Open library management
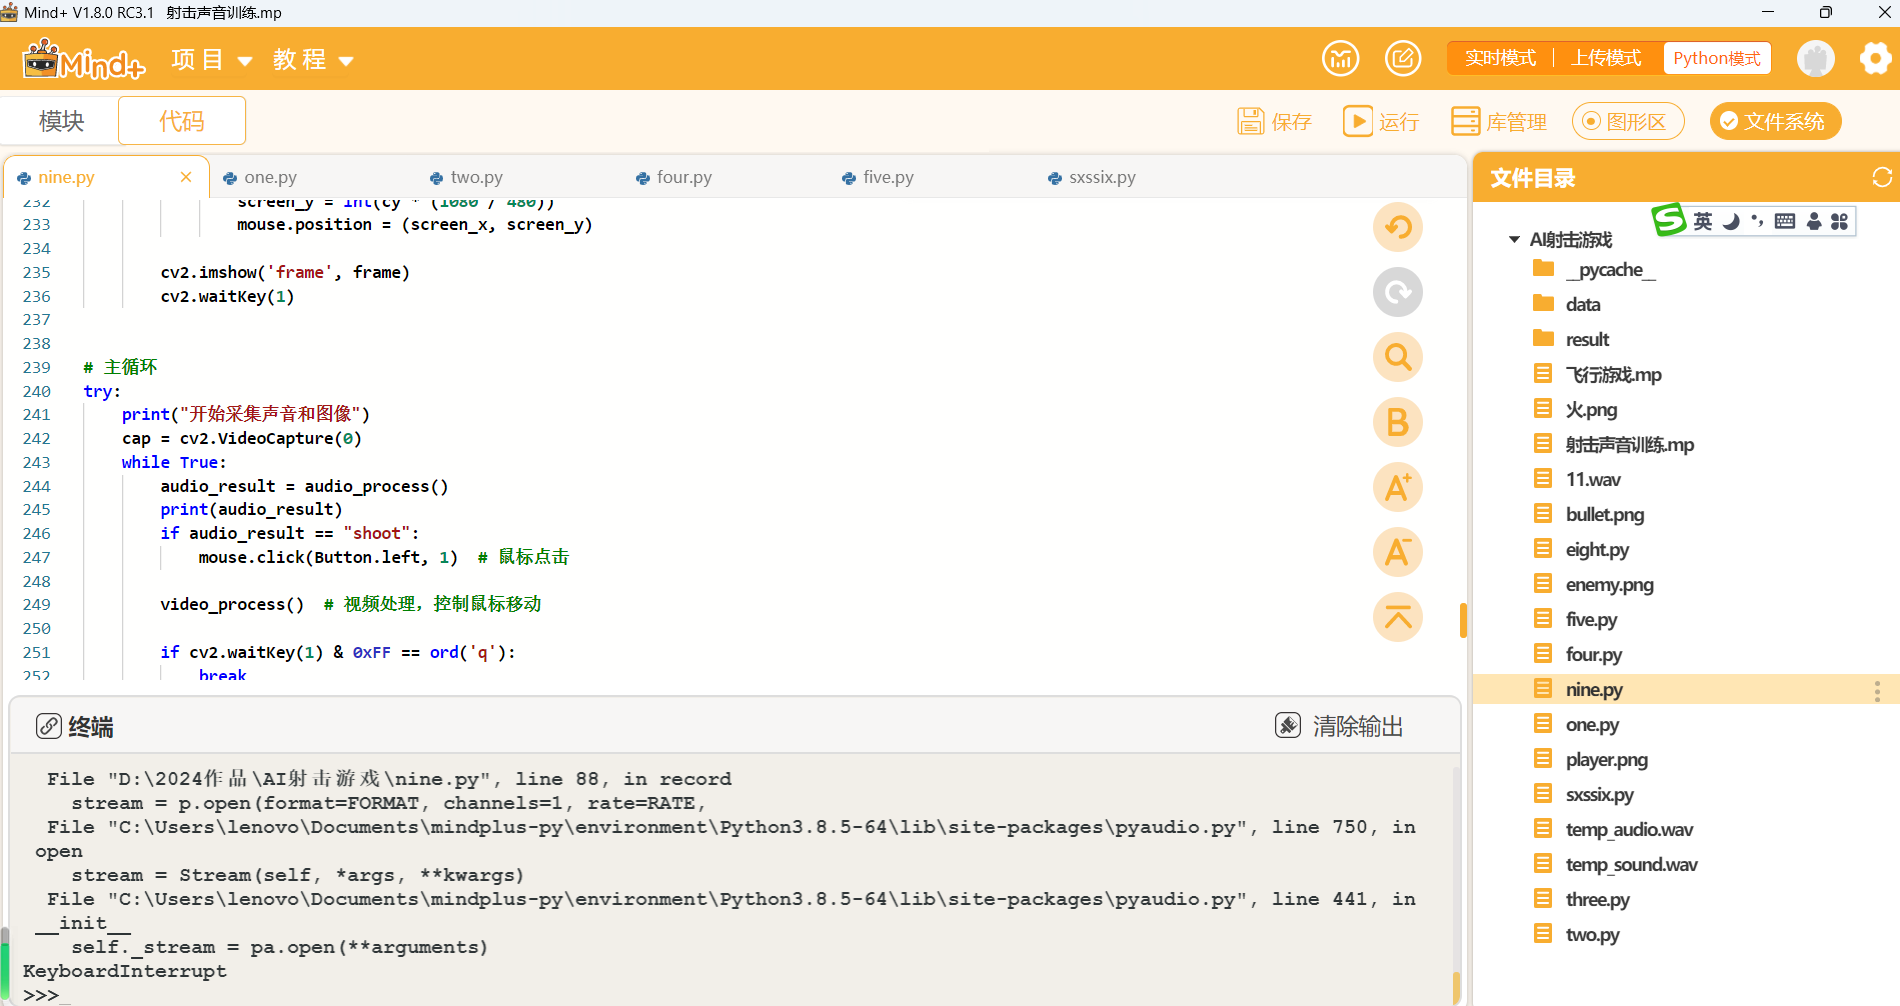 point(1499,121)
